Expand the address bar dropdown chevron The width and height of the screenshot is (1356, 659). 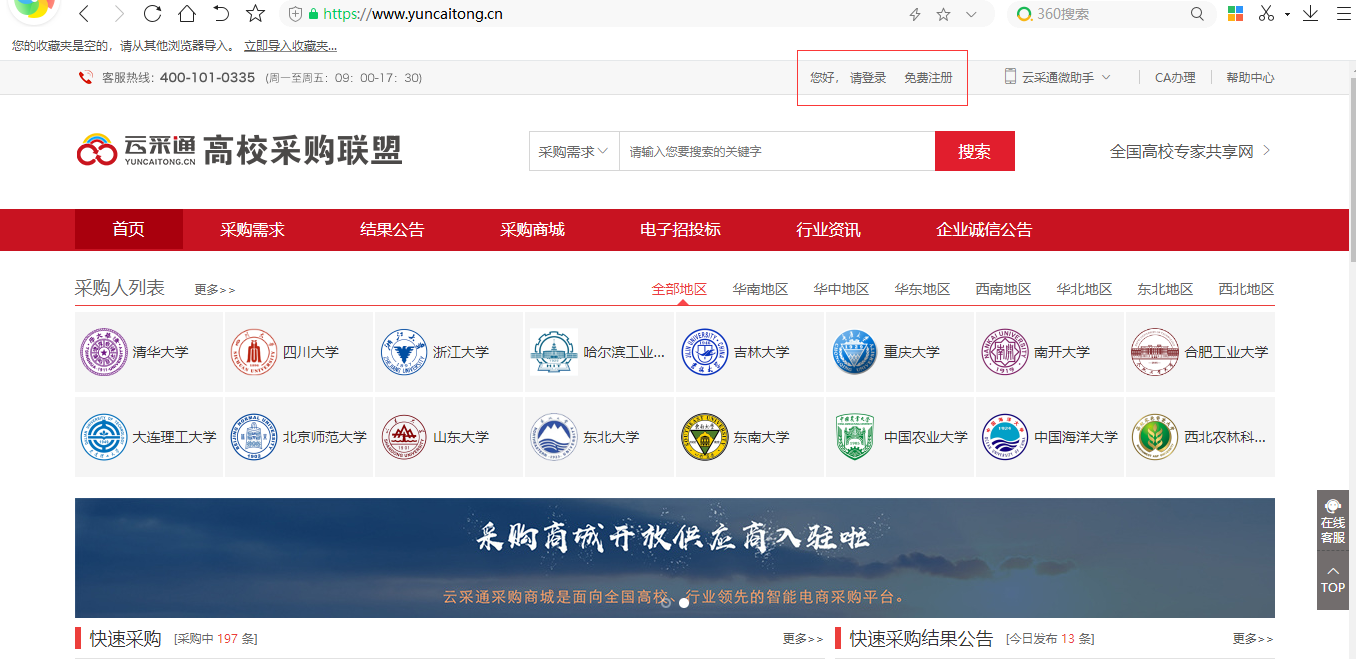point(971,14)
